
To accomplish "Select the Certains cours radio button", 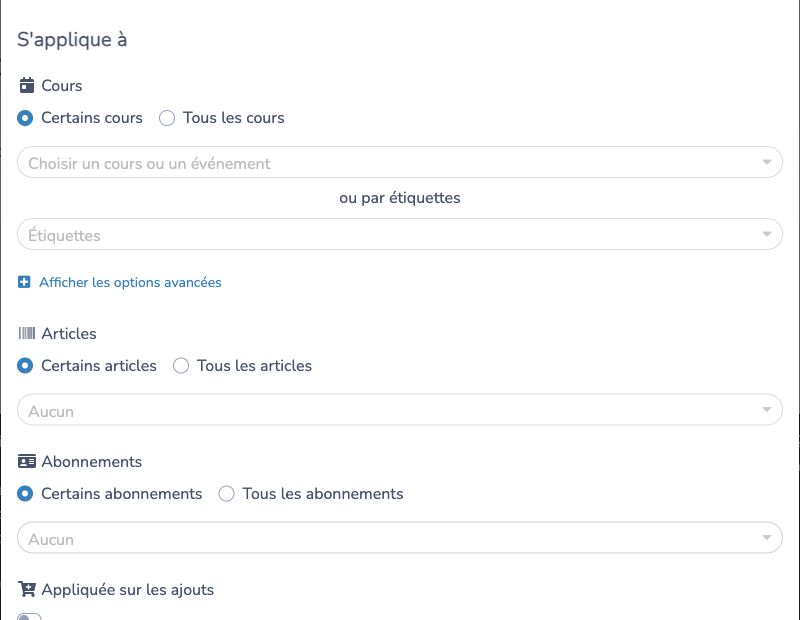I will [x=25, y=118].
